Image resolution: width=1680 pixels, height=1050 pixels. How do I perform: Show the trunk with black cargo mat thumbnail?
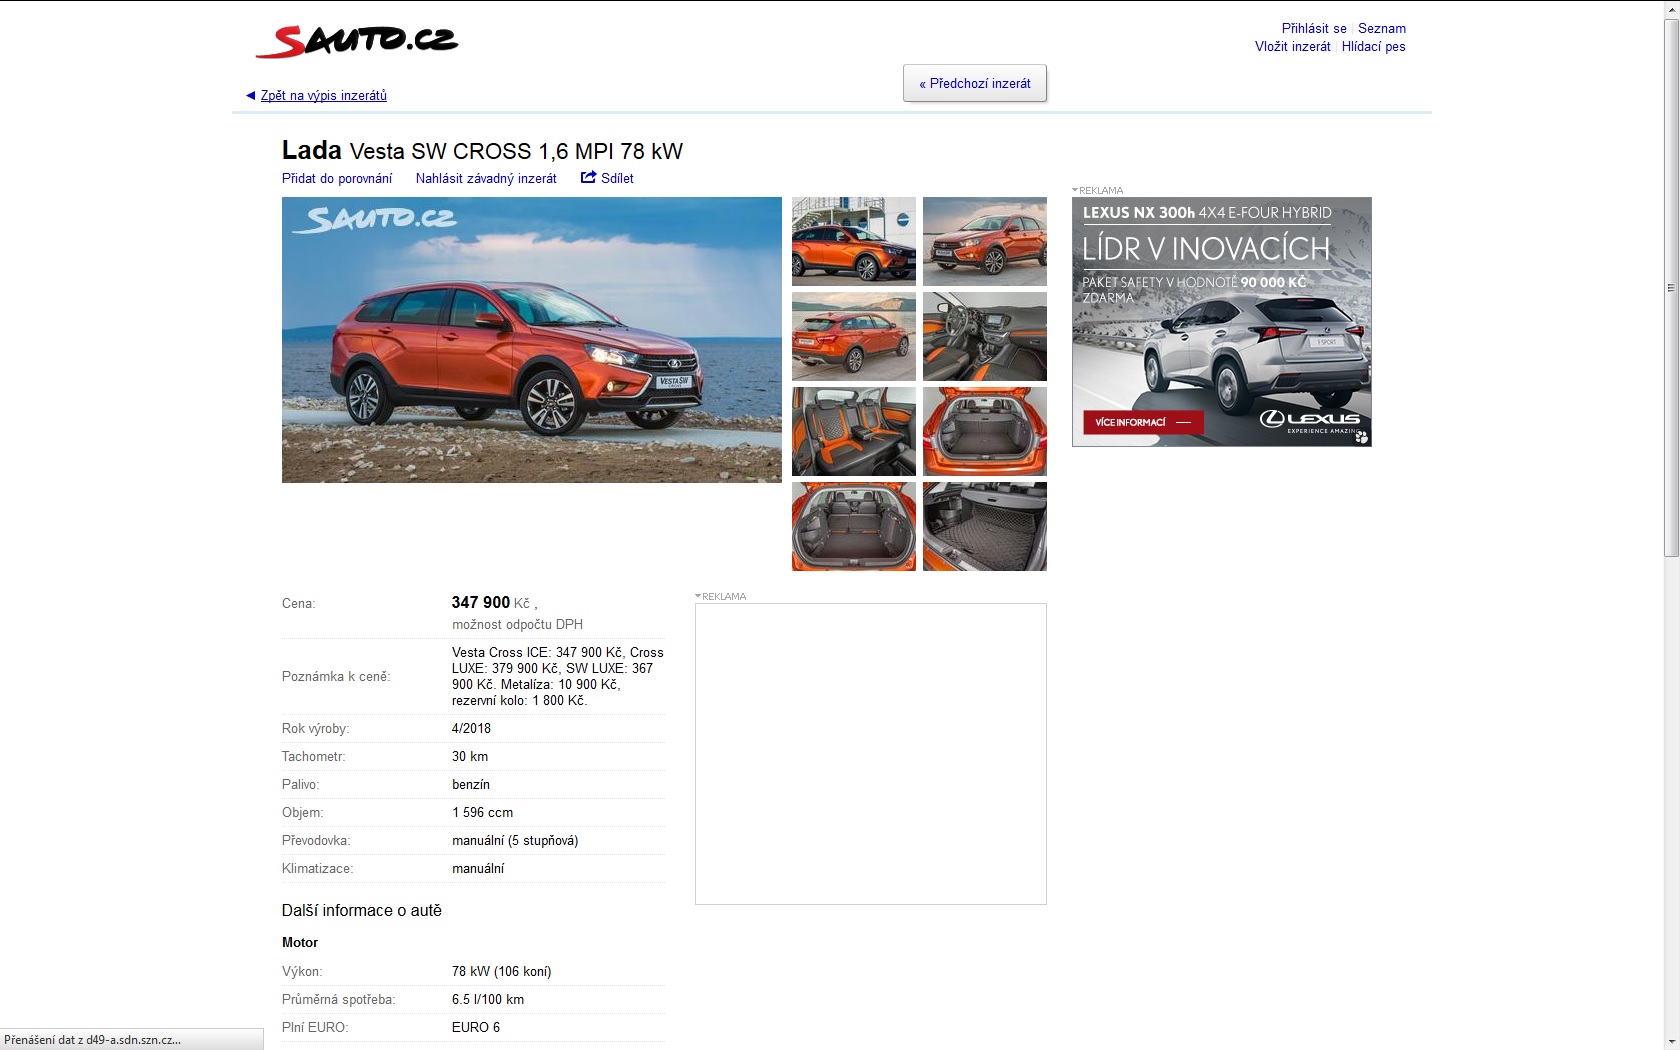coord(984,526)
